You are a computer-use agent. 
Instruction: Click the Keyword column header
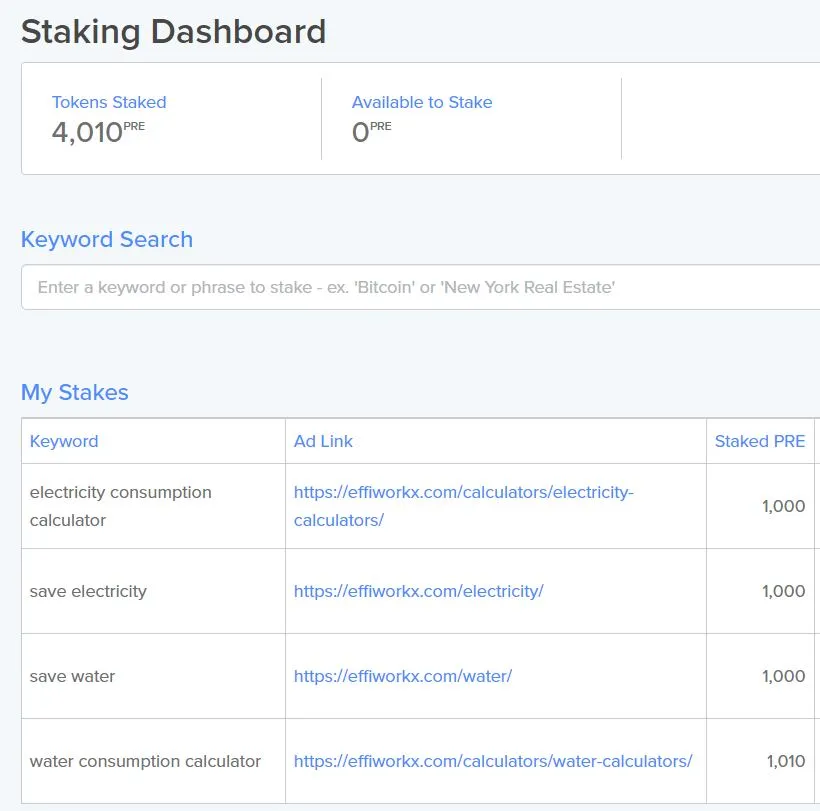tap(64, 441)
